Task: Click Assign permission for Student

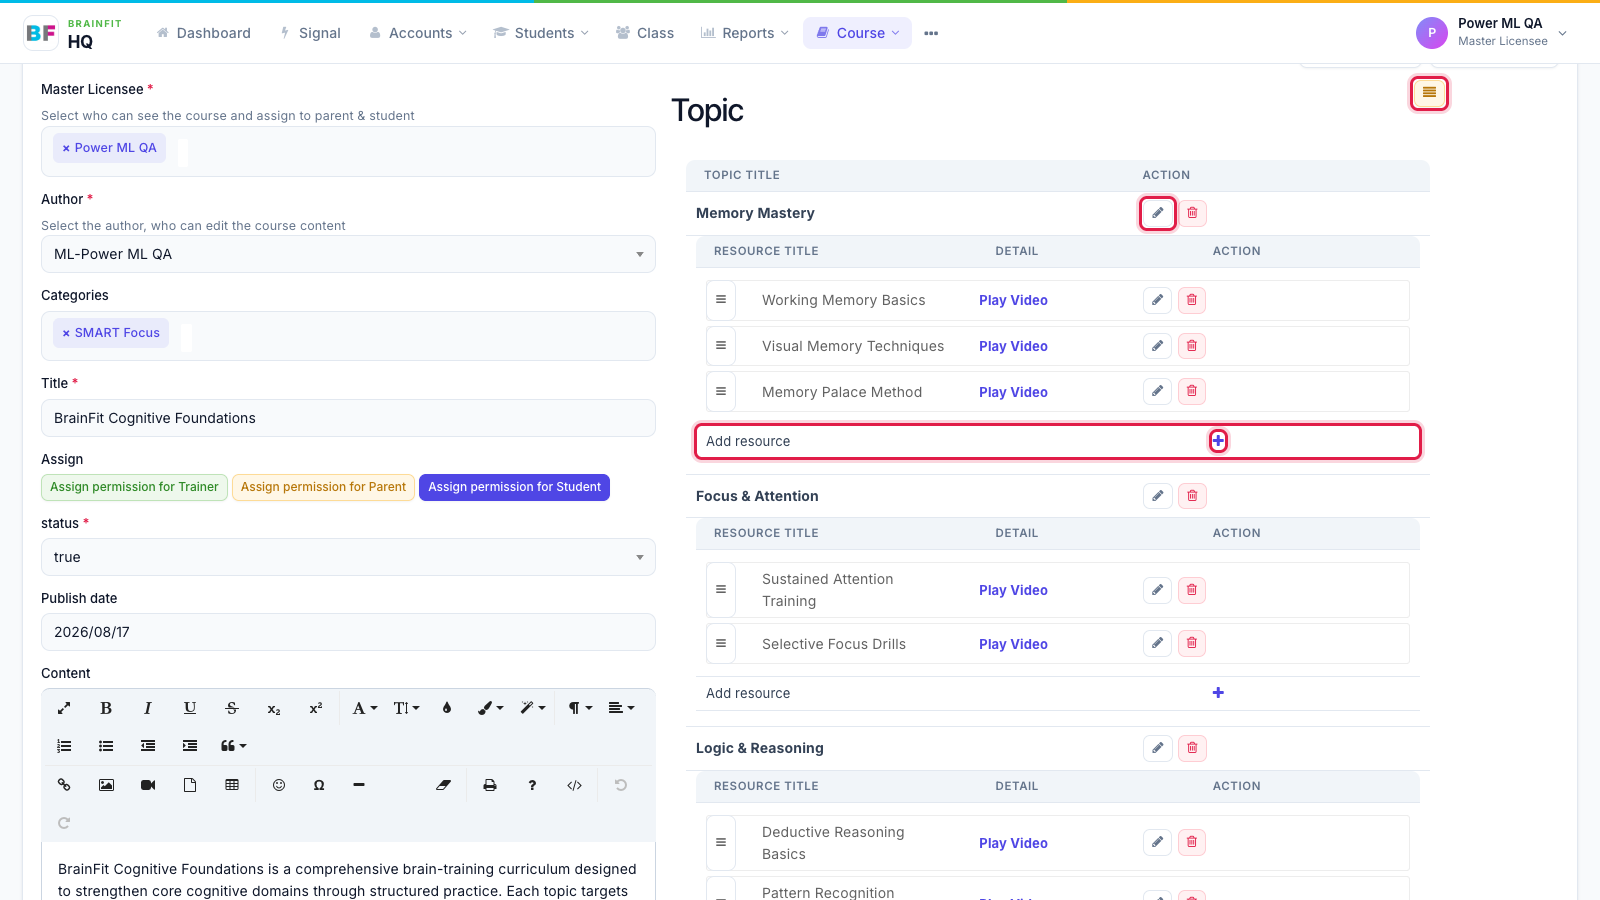Action: coord(514,487)
